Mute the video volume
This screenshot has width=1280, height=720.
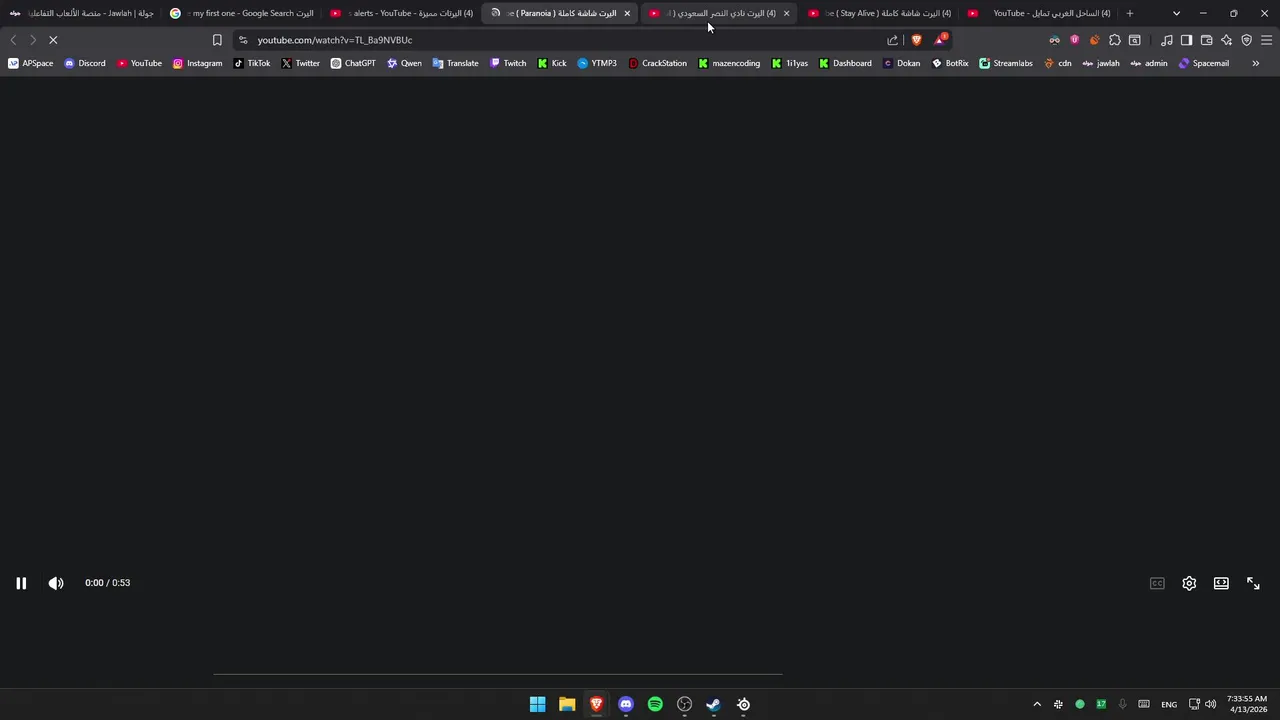pos(56,583)
